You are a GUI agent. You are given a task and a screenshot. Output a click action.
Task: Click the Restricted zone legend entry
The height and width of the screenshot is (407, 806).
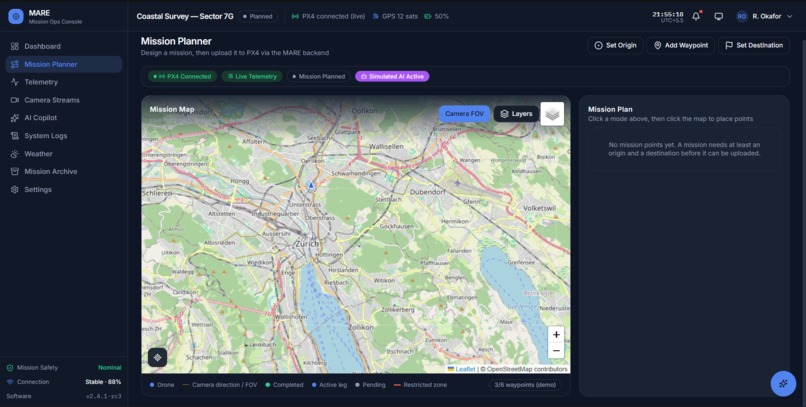[x=420, y=385]
